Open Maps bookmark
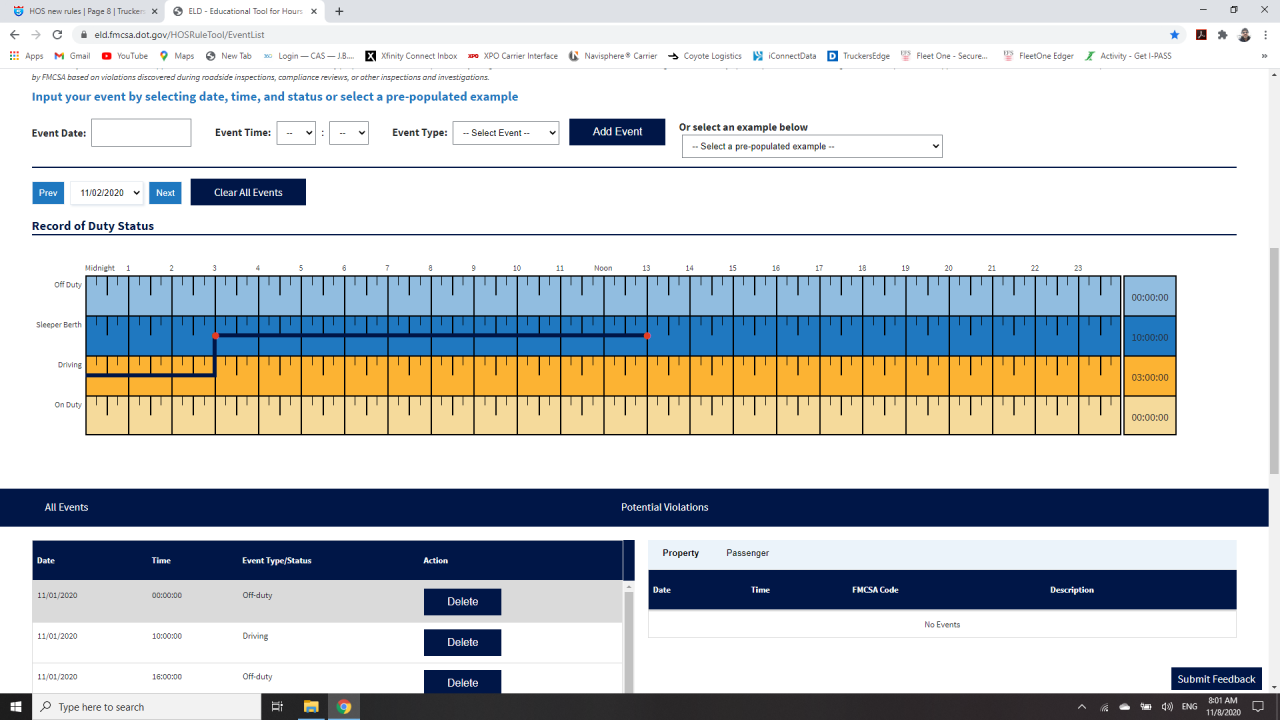This screenshot has height=720, width=1280. (177, 56)
